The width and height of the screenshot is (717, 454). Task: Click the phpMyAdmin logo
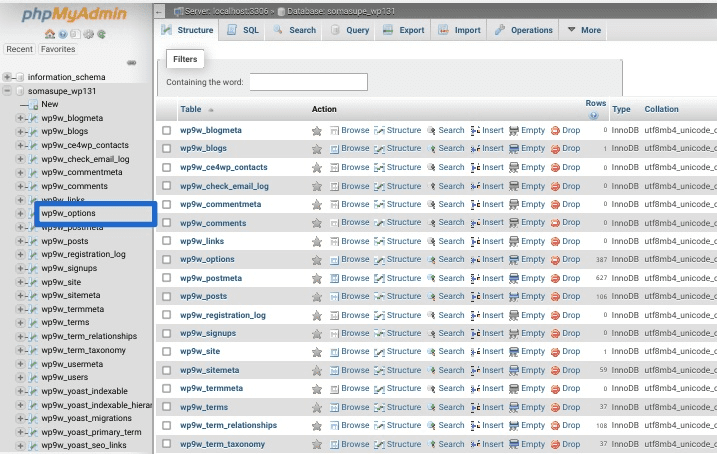[74, 14]
